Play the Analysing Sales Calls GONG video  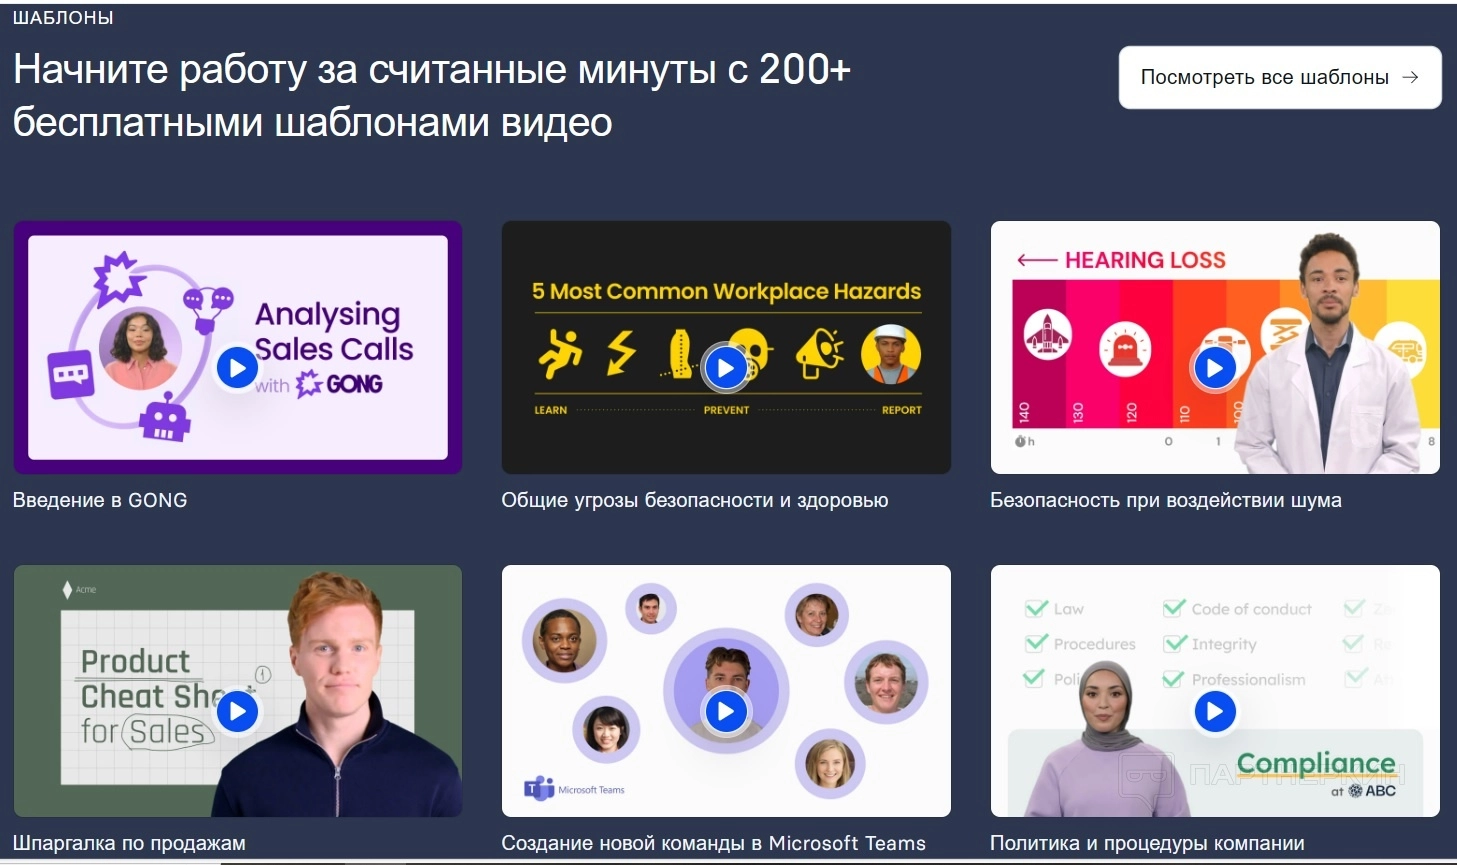[237, 368]
